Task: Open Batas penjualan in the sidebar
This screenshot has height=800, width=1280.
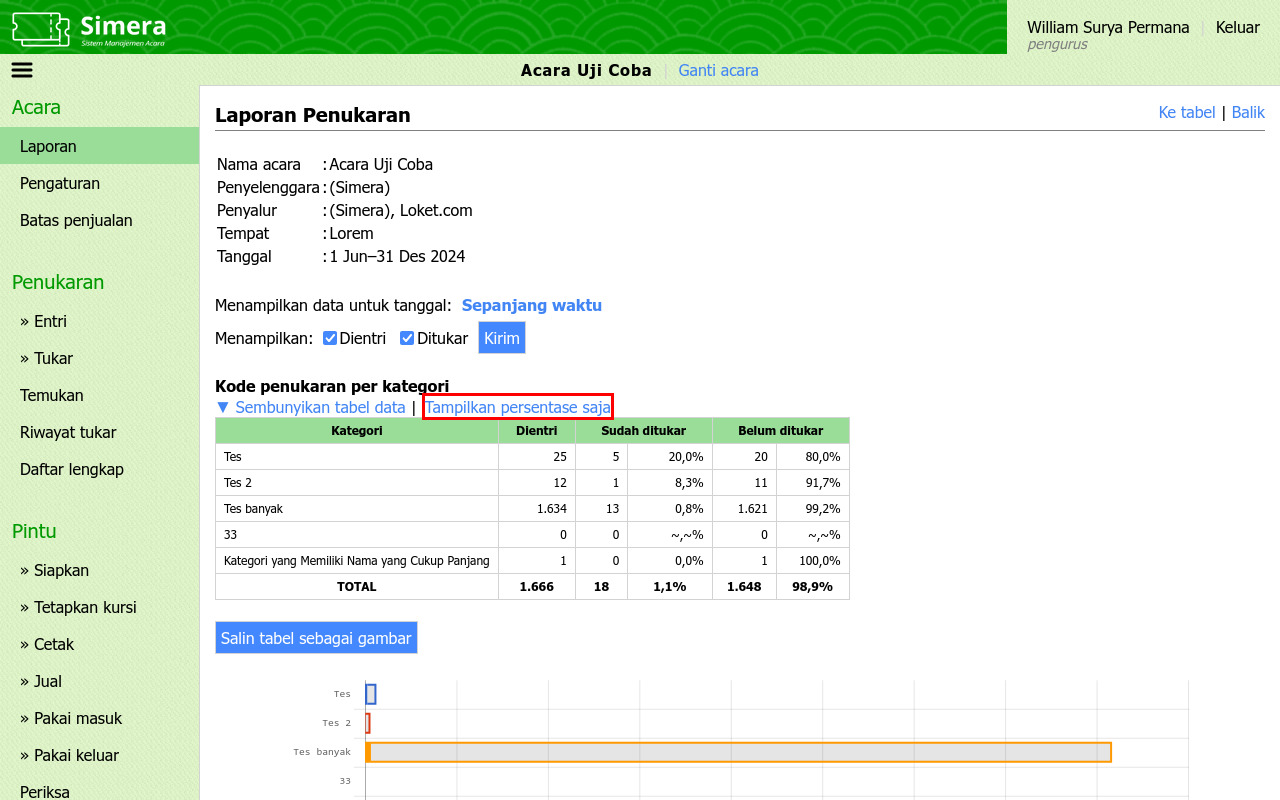Action: [99, 220]
